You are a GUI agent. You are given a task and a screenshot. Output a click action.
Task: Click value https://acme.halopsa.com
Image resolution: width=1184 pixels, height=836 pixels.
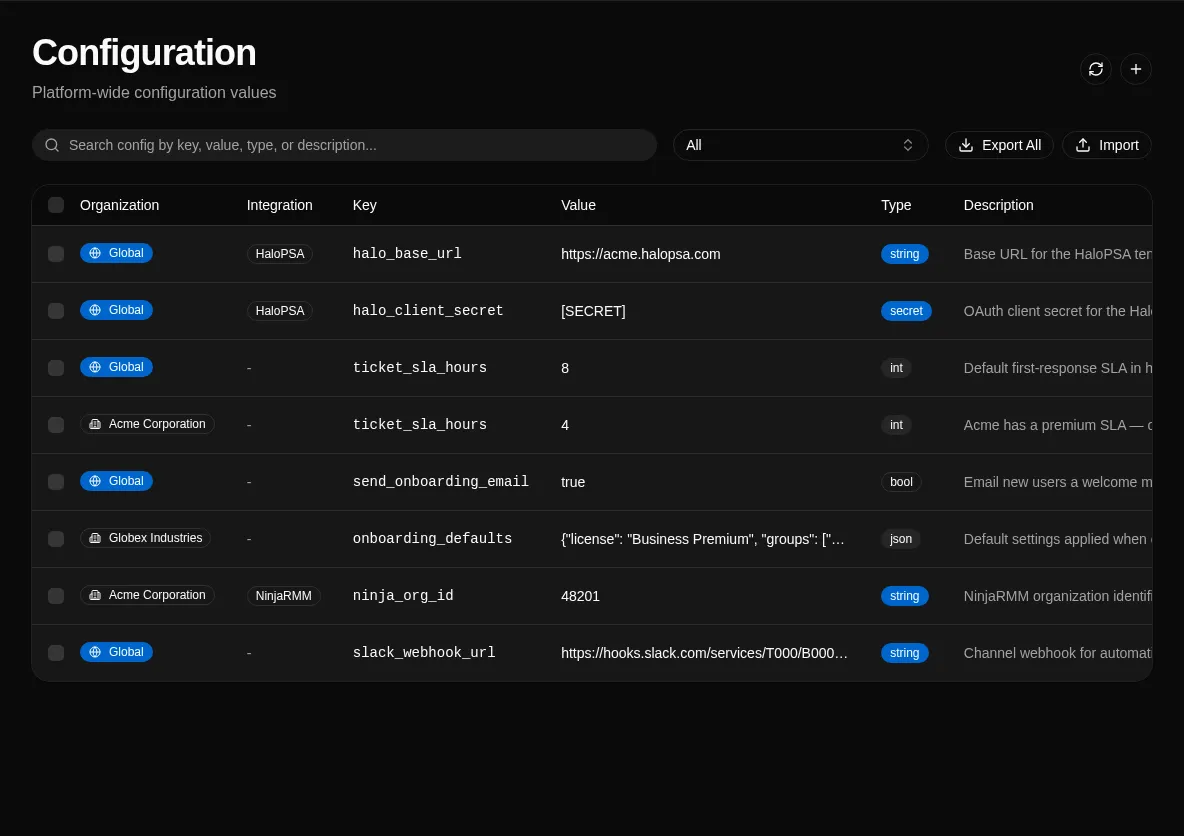point(640,255)
